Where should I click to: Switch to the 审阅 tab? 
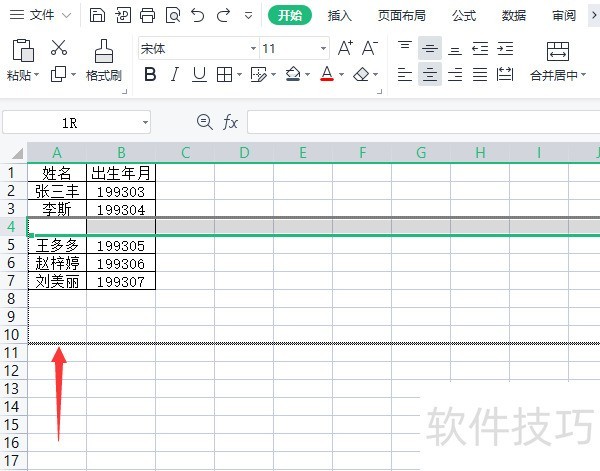pos(564,15)
